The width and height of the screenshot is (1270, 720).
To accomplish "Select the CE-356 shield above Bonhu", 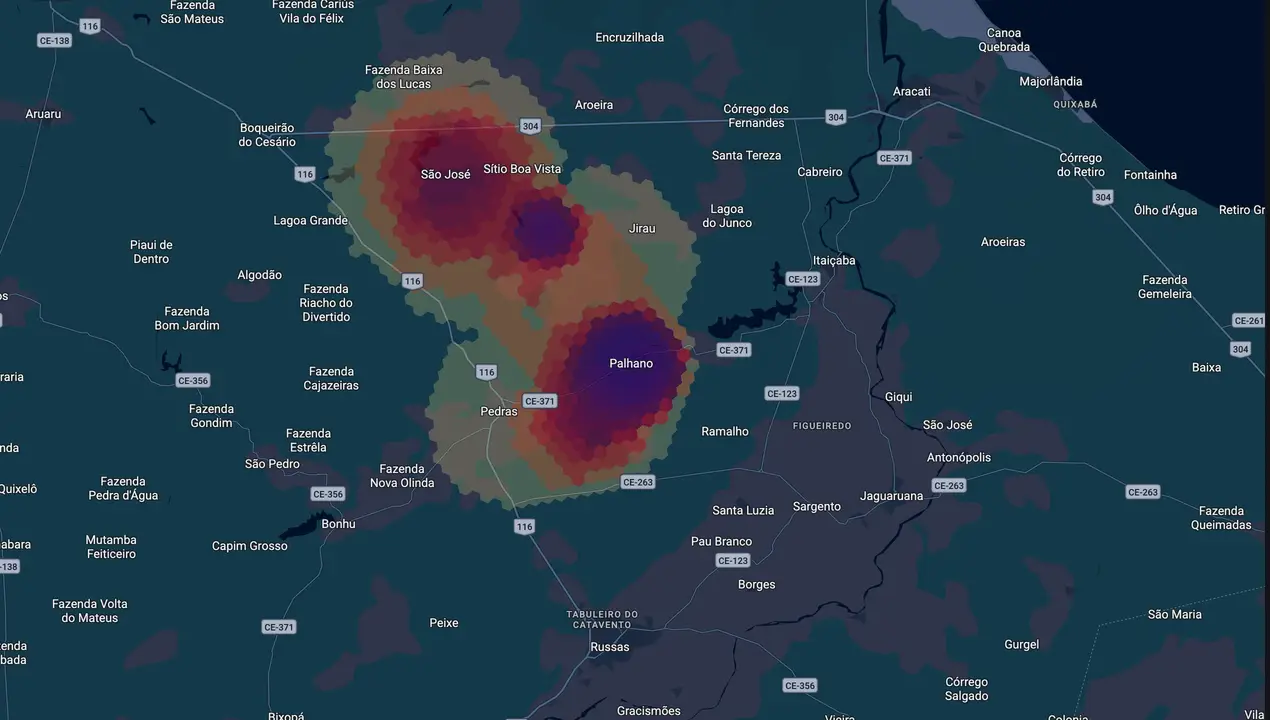I will (328, 494).
